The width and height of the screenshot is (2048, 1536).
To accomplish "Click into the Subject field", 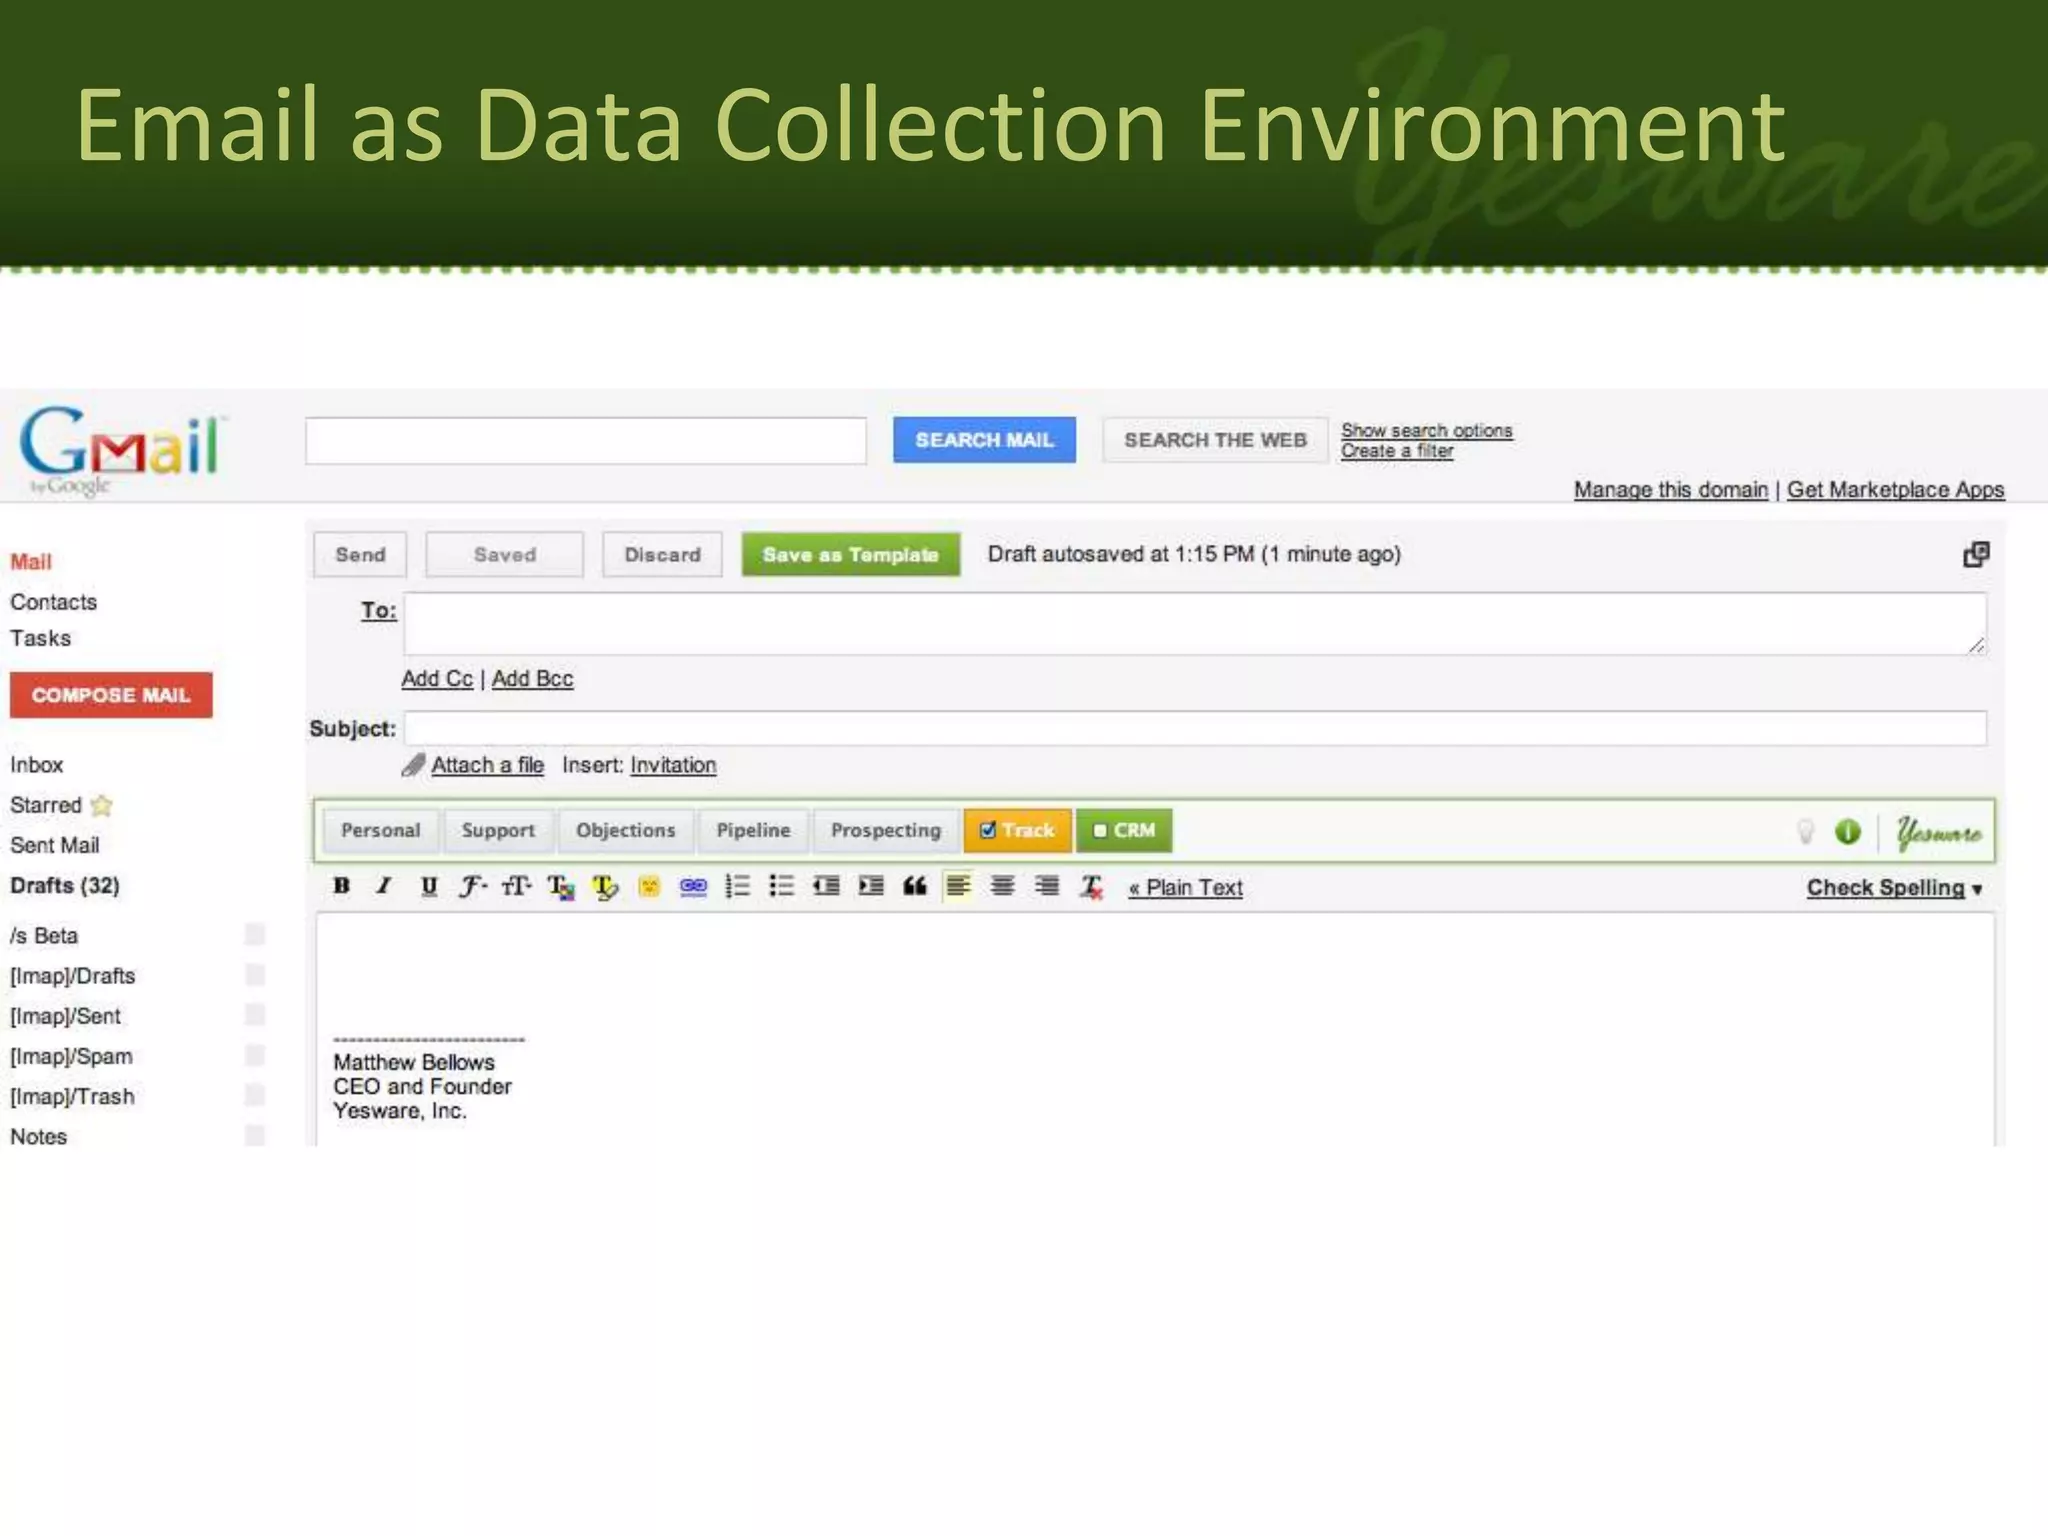I will click(1195, 728).
